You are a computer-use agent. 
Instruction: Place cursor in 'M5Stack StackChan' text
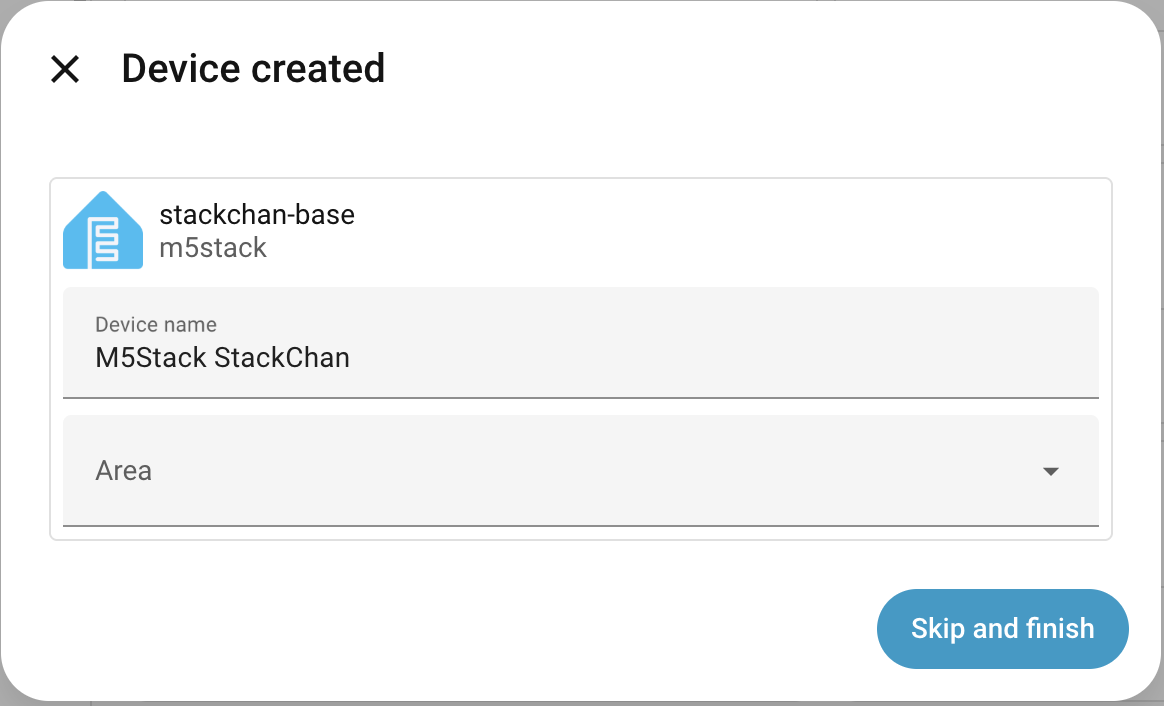point(222,358)
